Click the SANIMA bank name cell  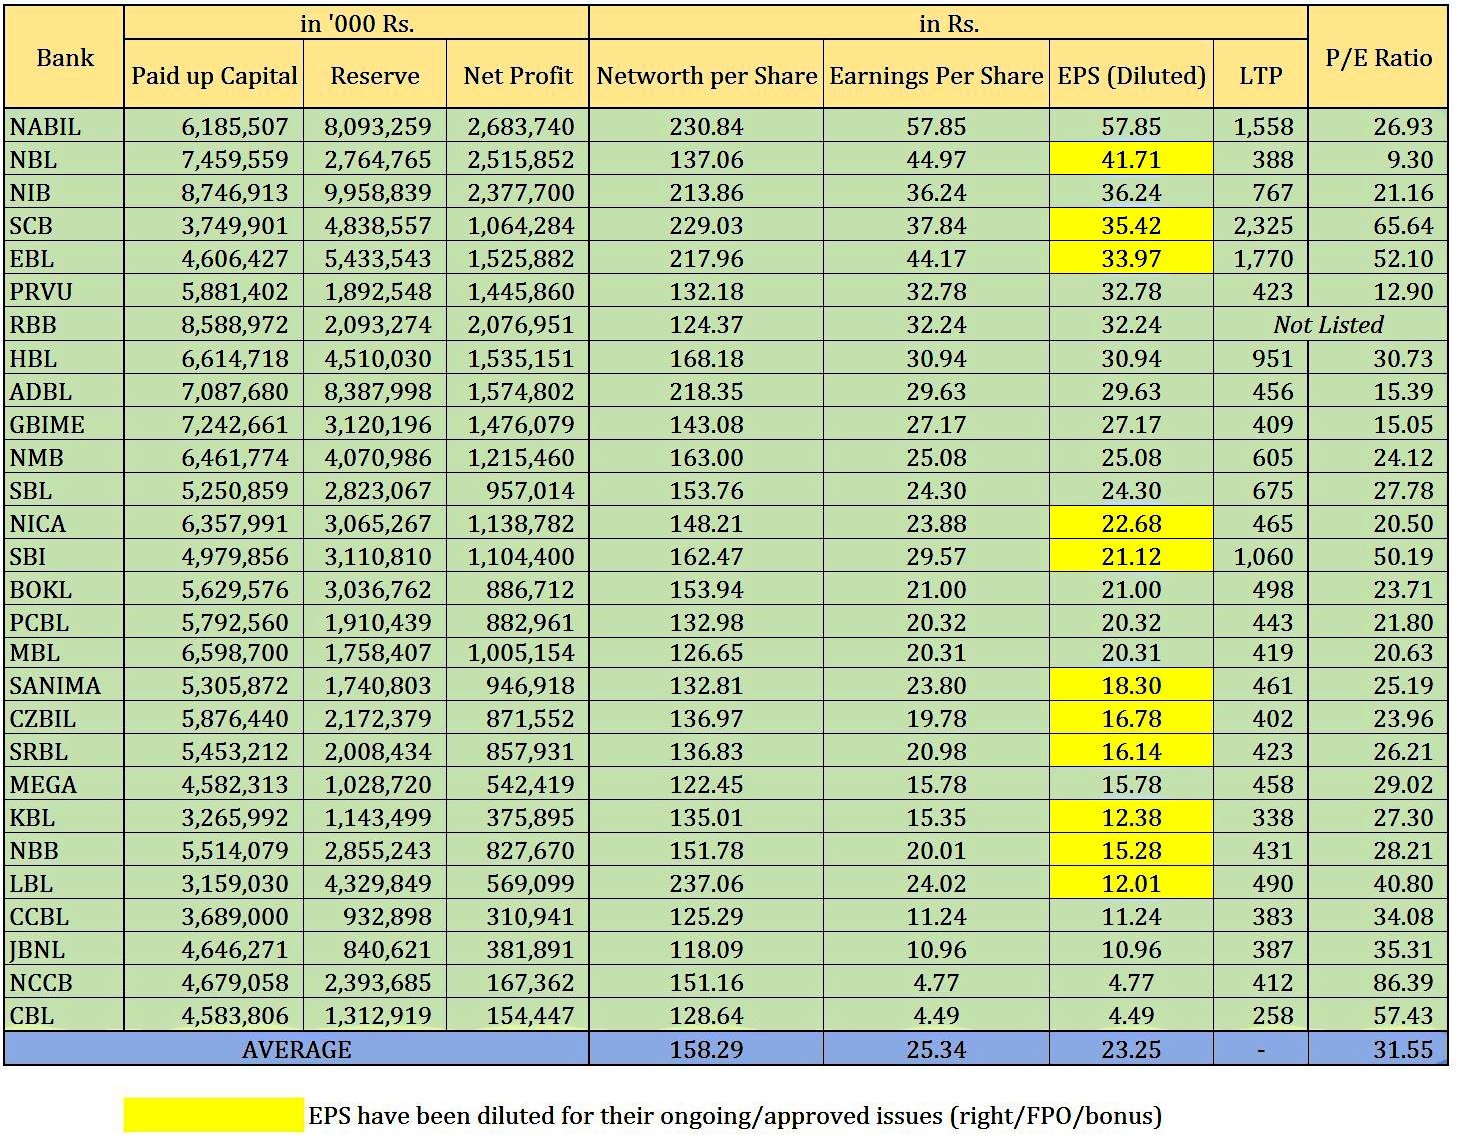click(x=64, y=685)
